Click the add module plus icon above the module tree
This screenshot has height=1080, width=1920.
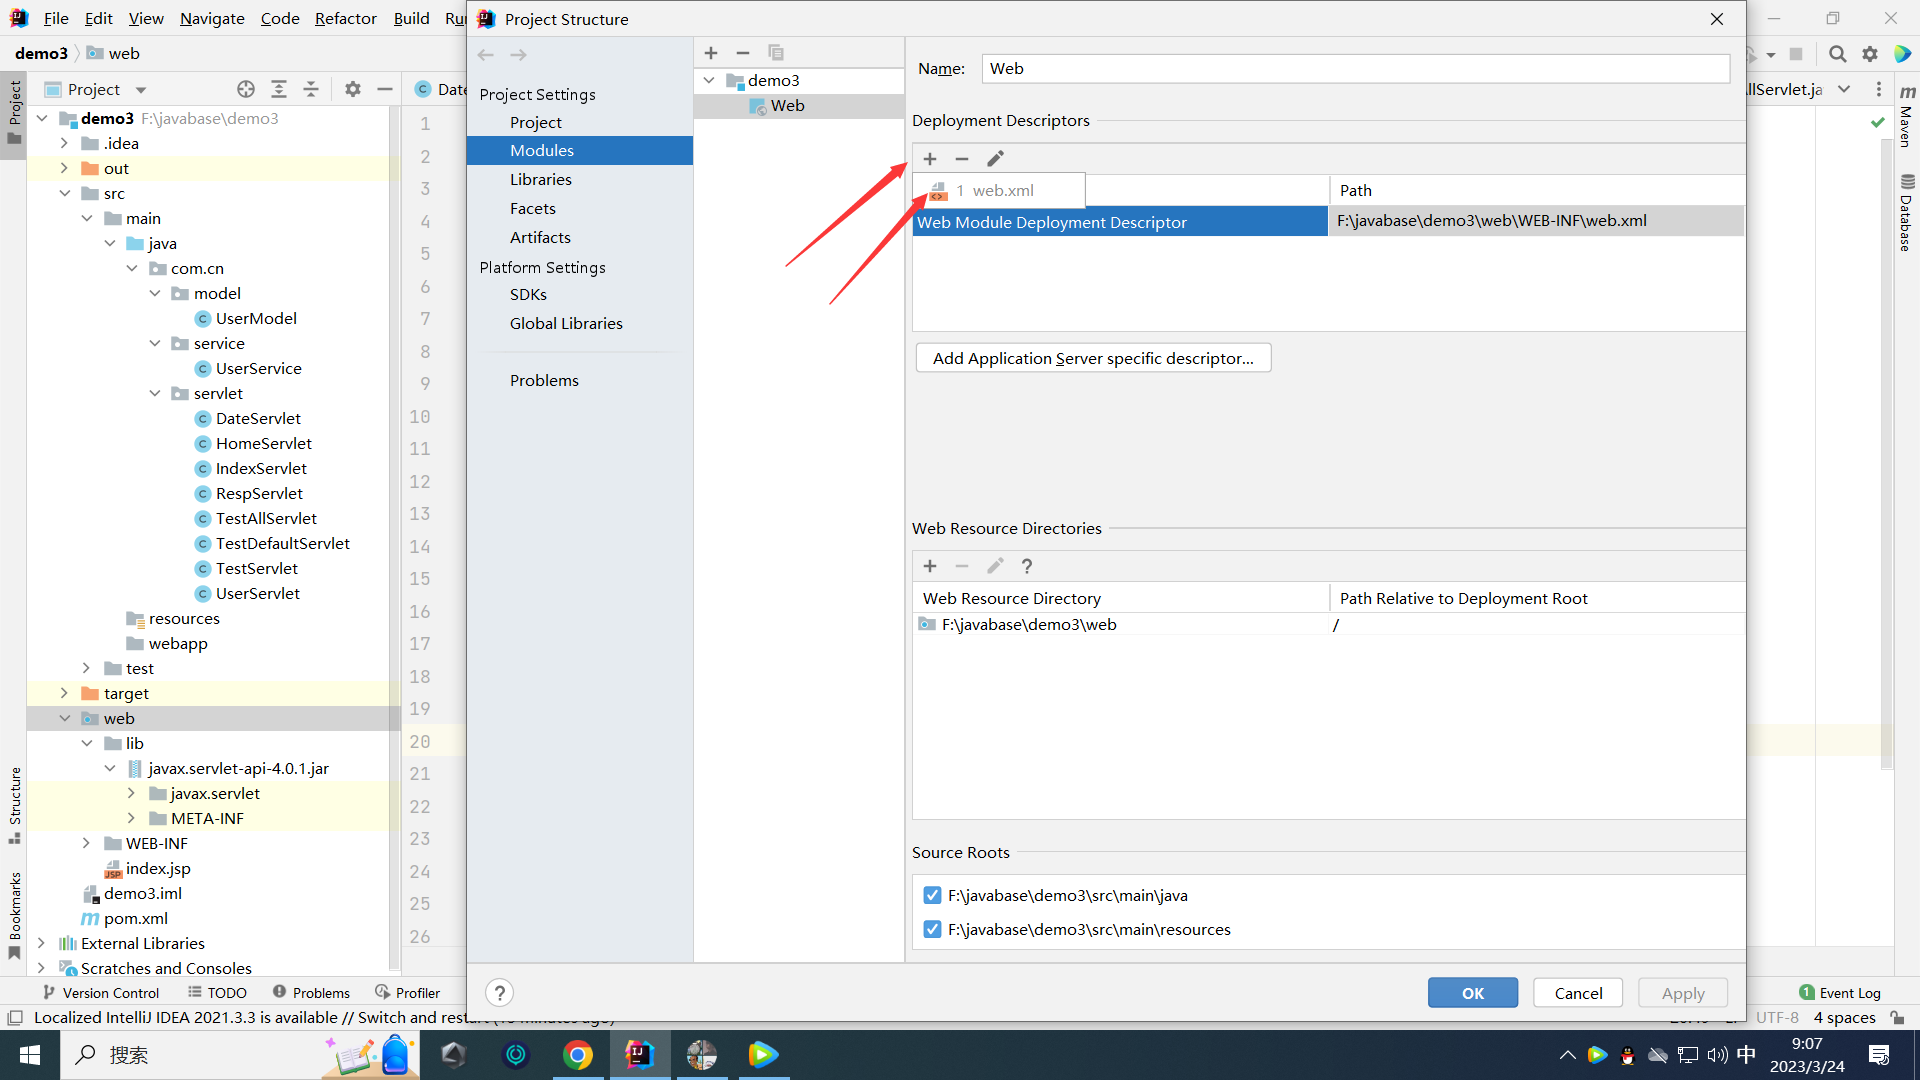[711, 53]
